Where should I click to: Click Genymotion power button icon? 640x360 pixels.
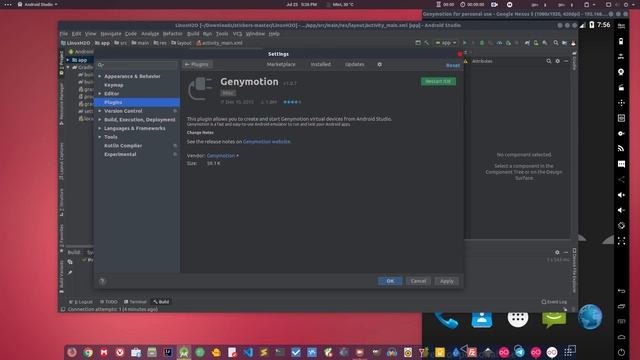621,352
